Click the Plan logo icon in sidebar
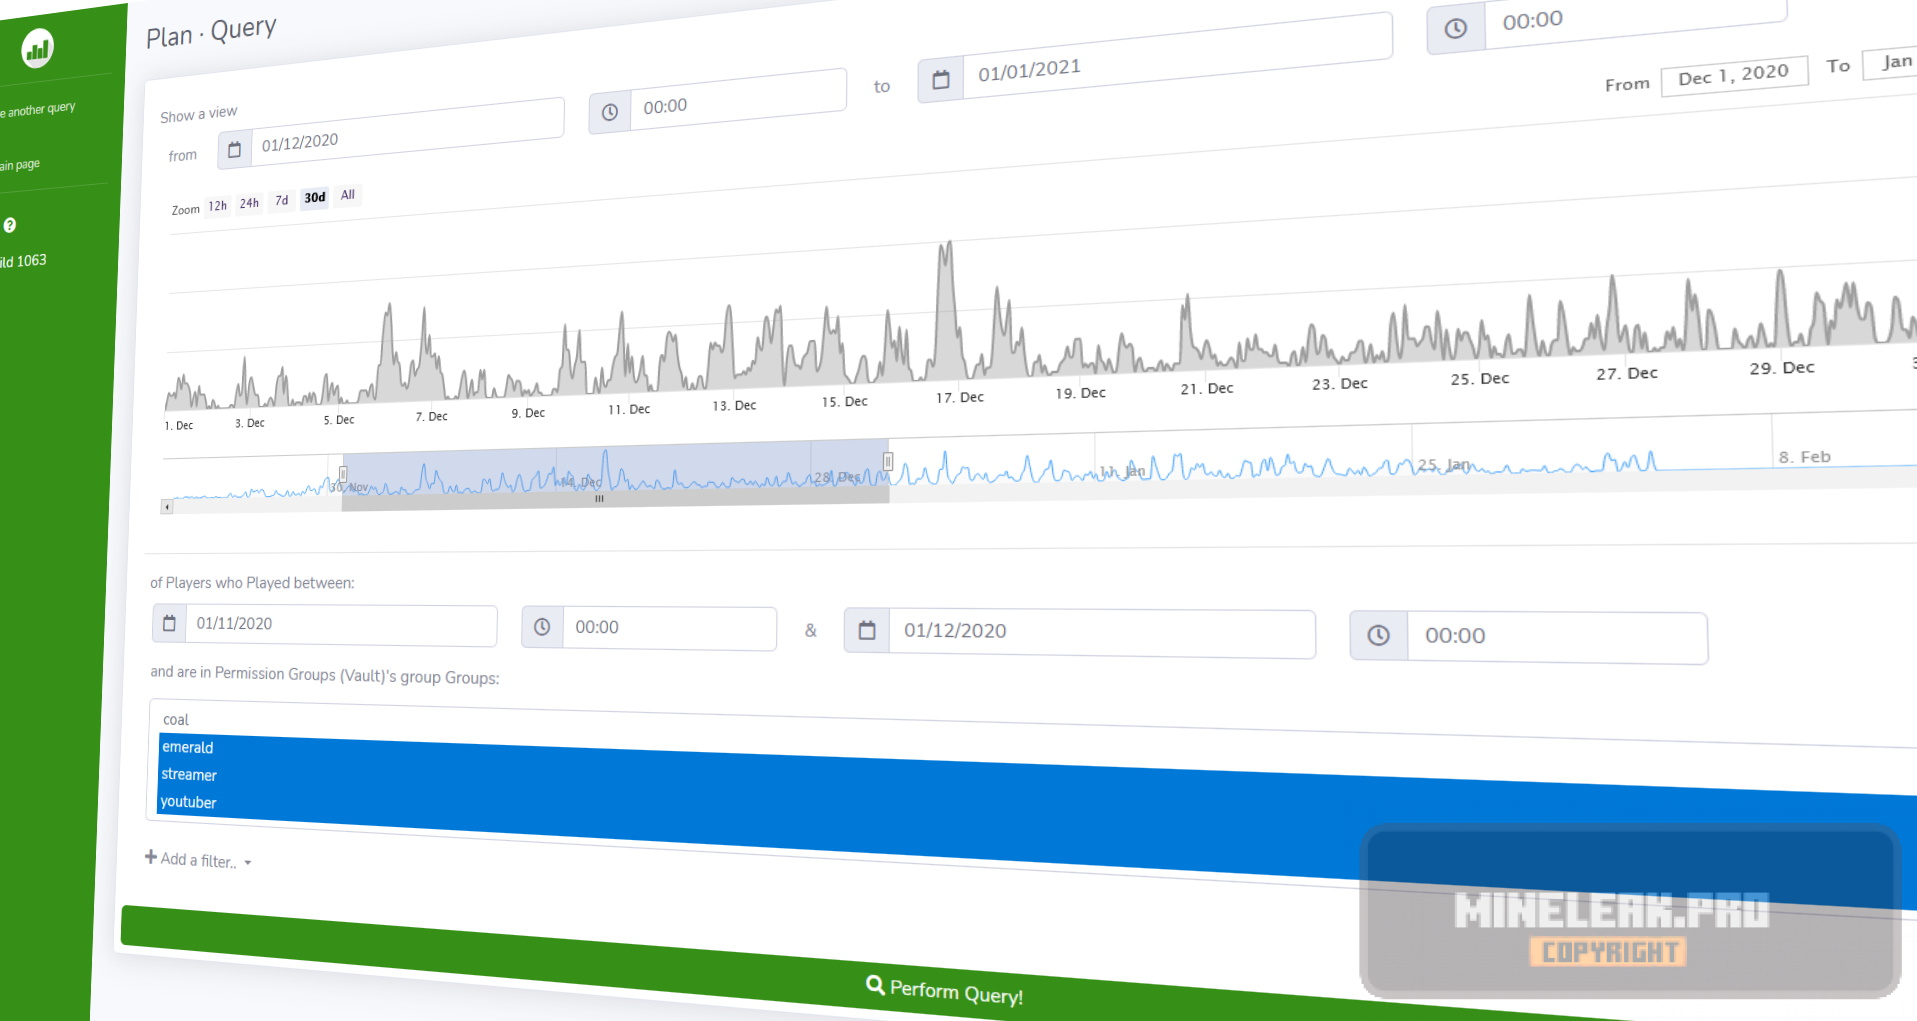This screenshot has width=1917, height=1021. (37, 48)
